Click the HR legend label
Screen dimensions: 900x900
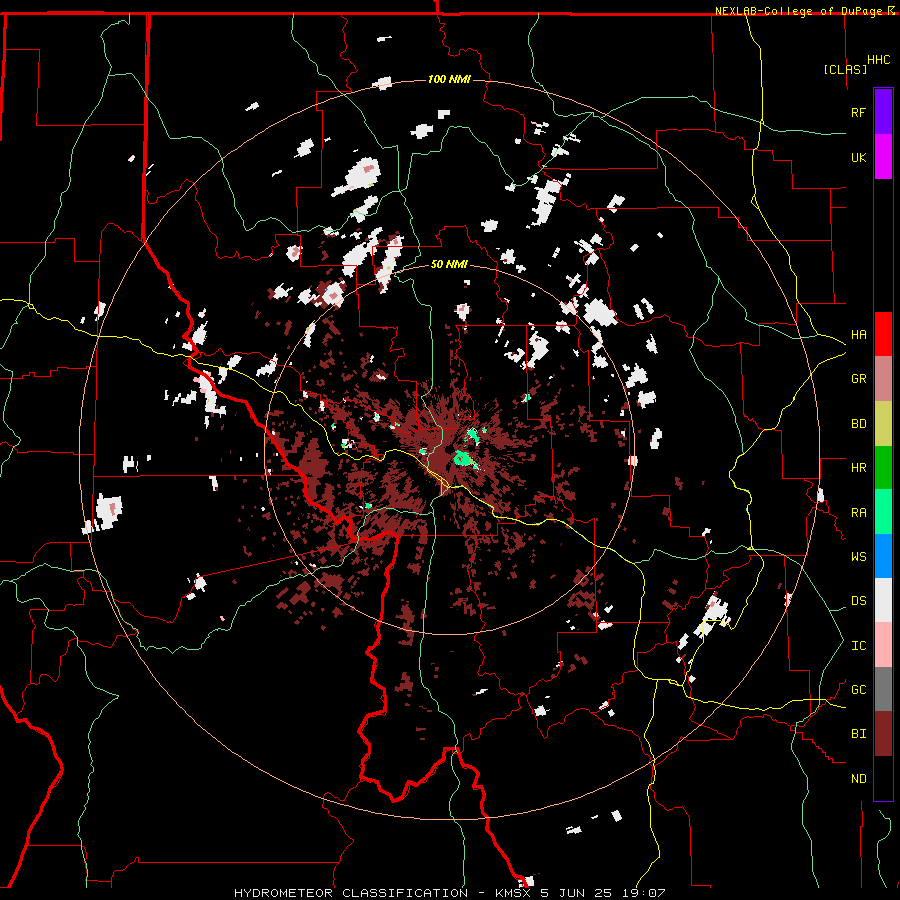(858, 467)
